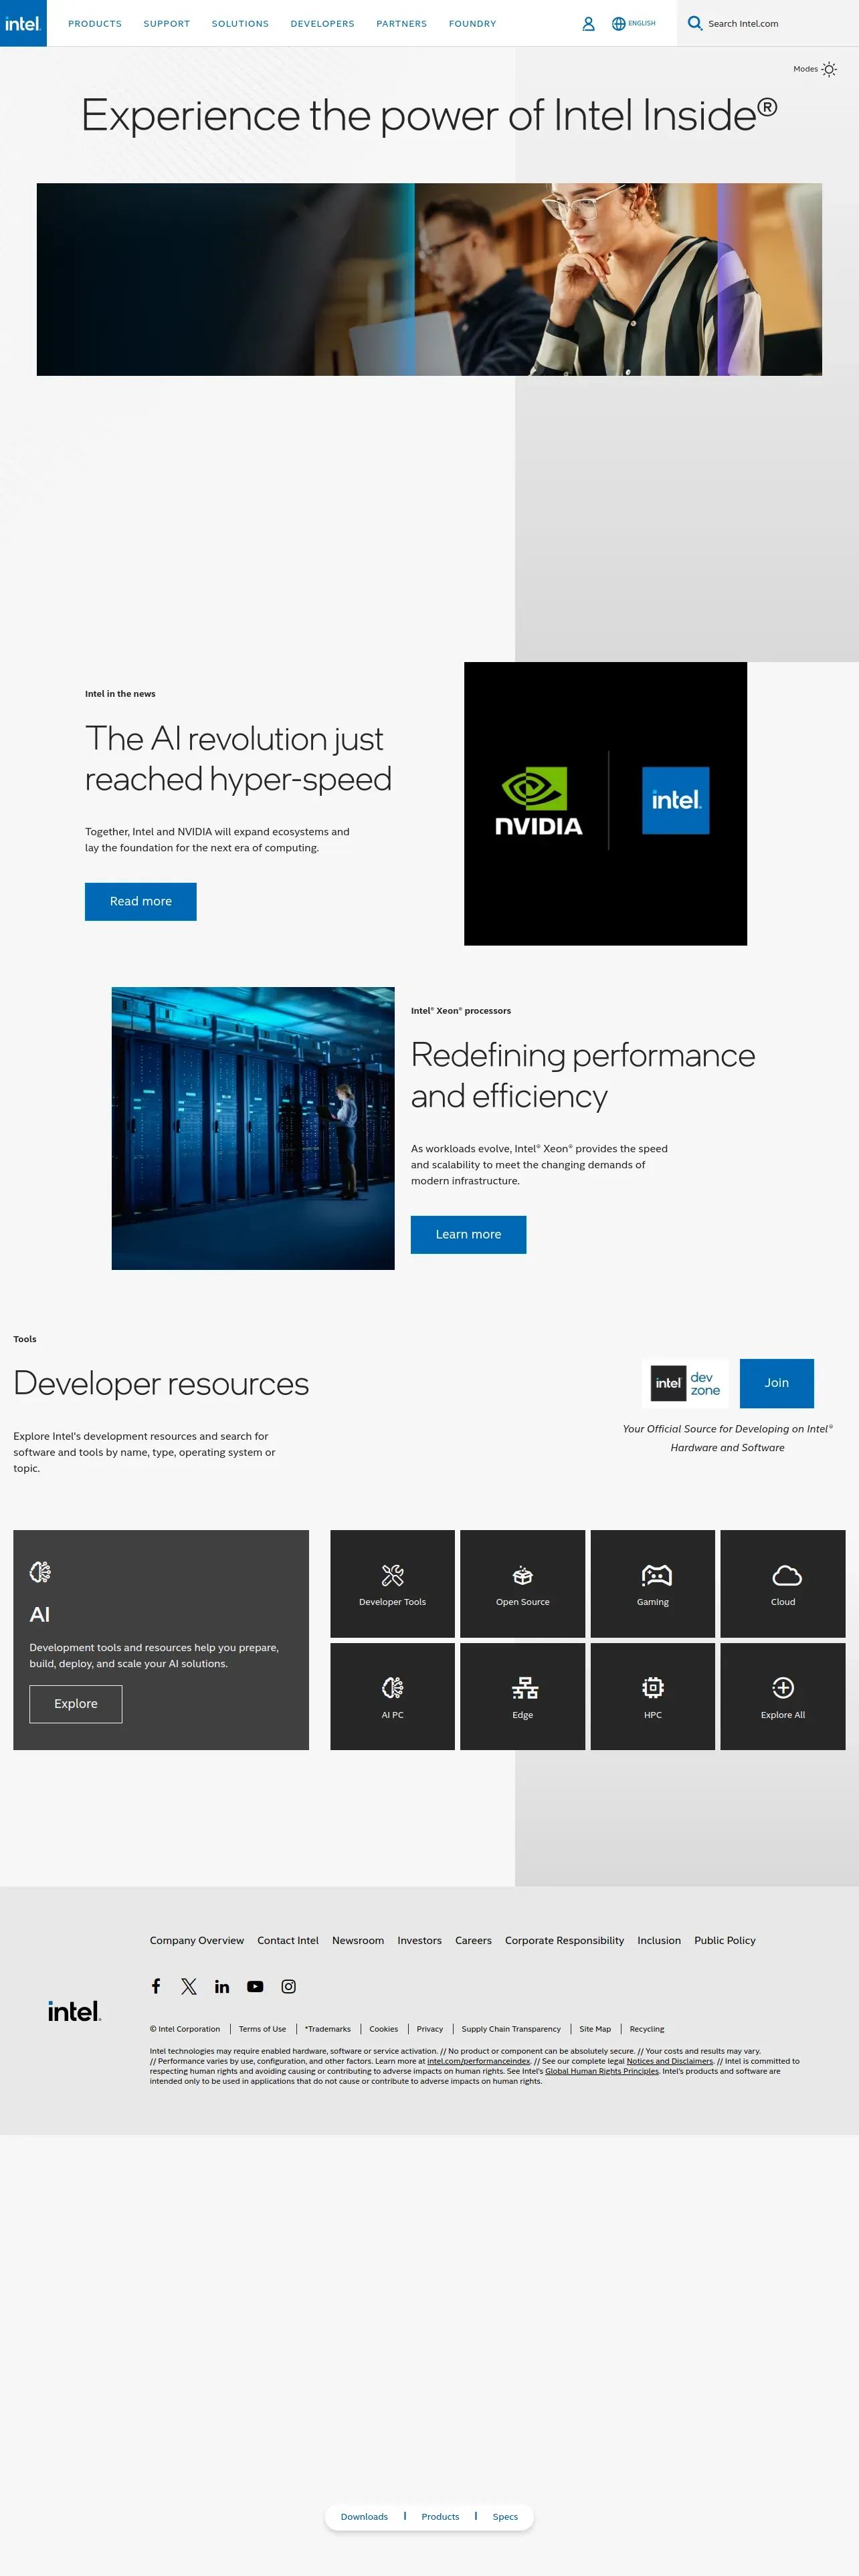
Task: Open the Recycling link
Action: (647, 2029)
